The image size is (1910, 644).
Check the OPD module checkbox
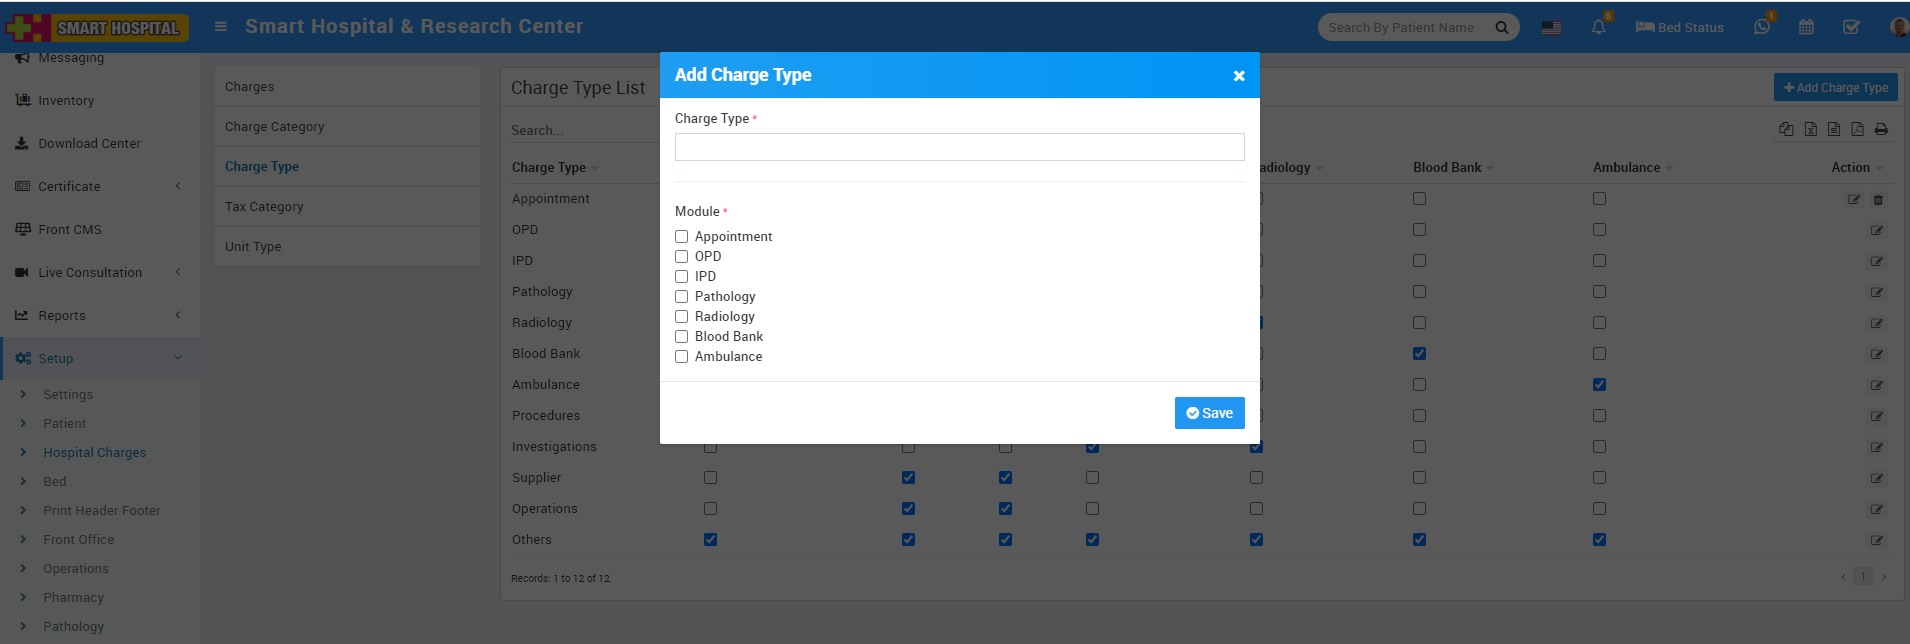coord(681,257)
